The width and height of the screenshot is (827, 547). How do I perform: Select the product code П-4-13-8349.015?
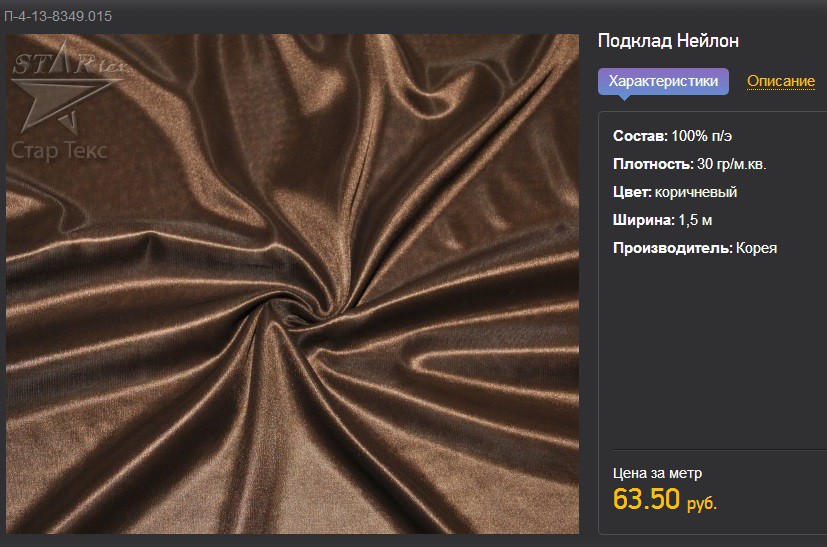tap(57, 16)
